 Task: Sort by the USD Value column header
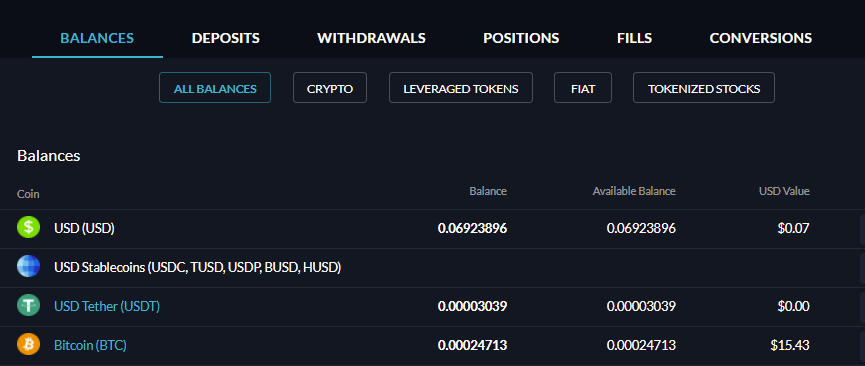click(784, 192)
